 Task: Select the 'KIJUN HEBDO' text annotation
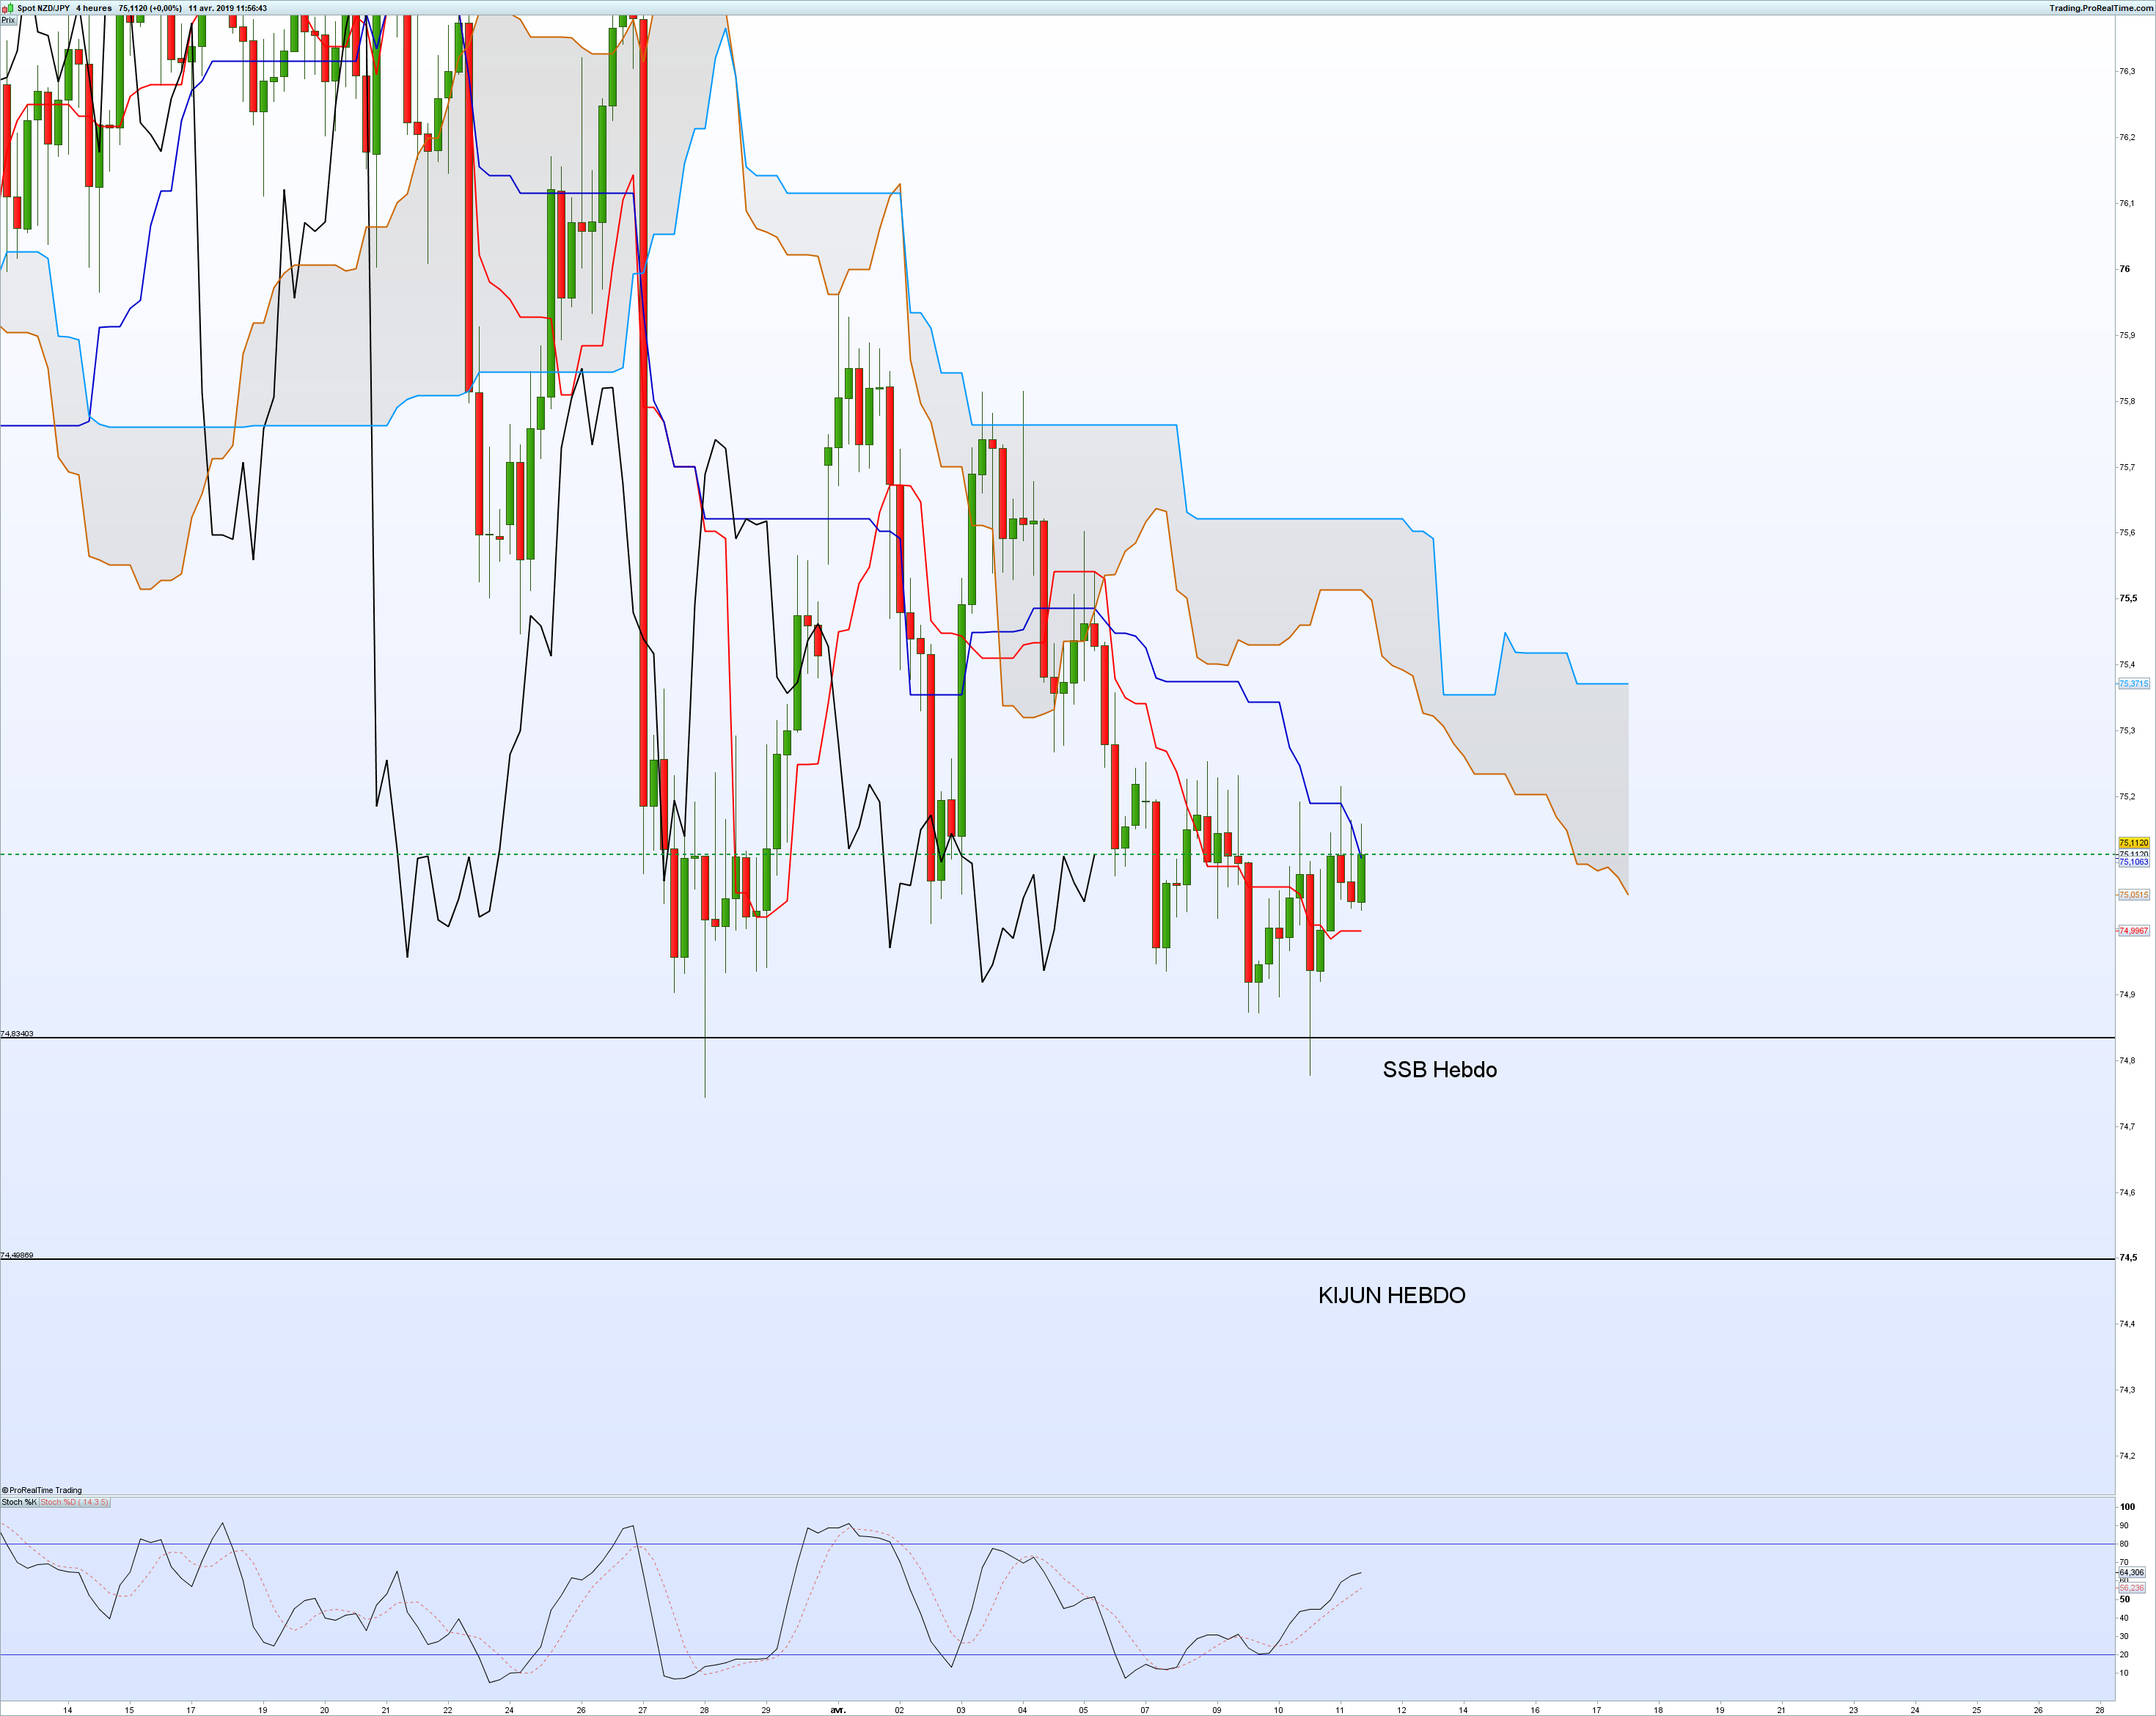click(1392, 1295)
